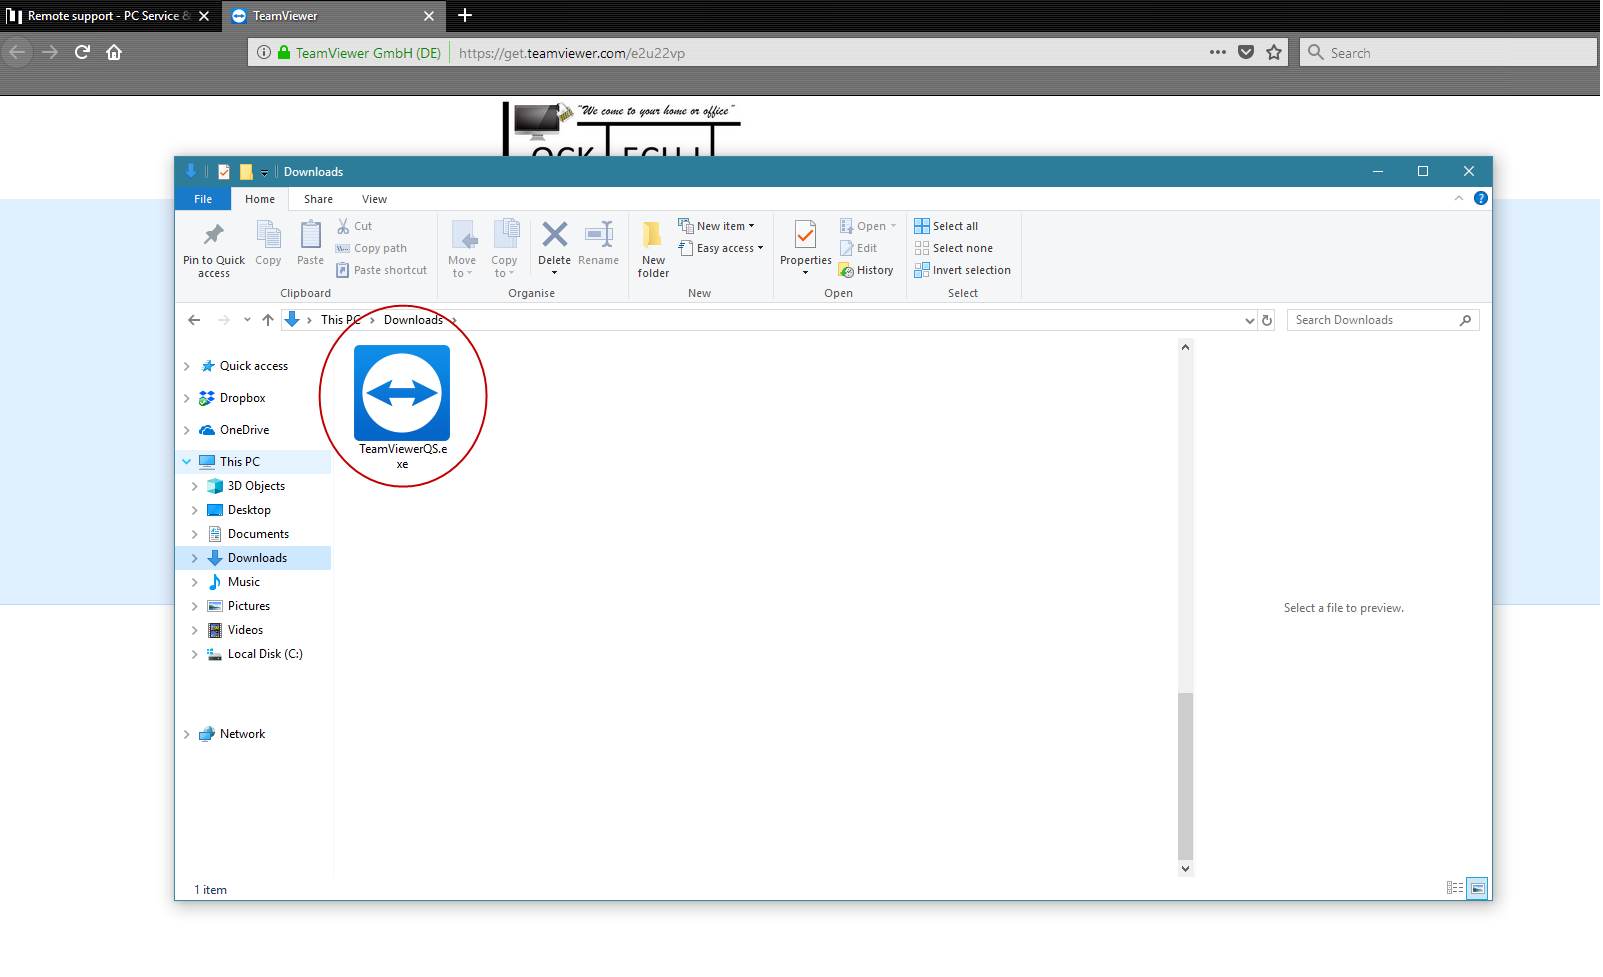This screenshot has width=1603, height=977.
Task: Click the Pocket save icon
Action: coord(1246,52)
